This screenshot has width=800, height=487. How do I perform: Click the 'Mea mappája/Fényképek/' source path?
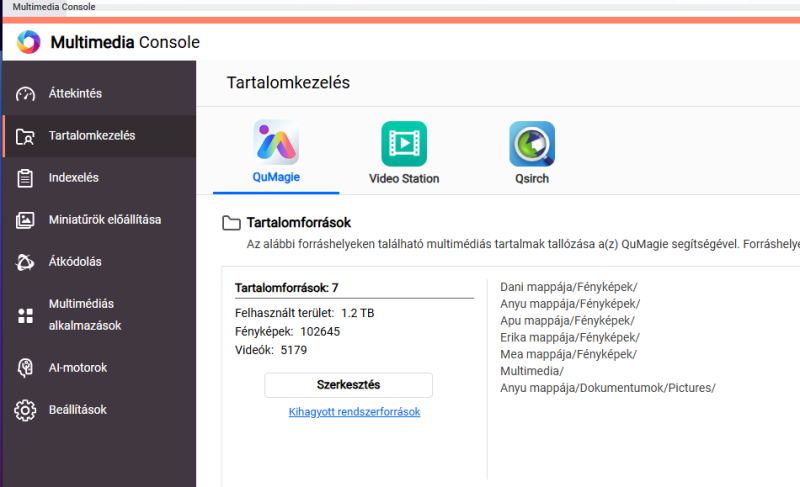pyautogui.click(x=568, y=354)
